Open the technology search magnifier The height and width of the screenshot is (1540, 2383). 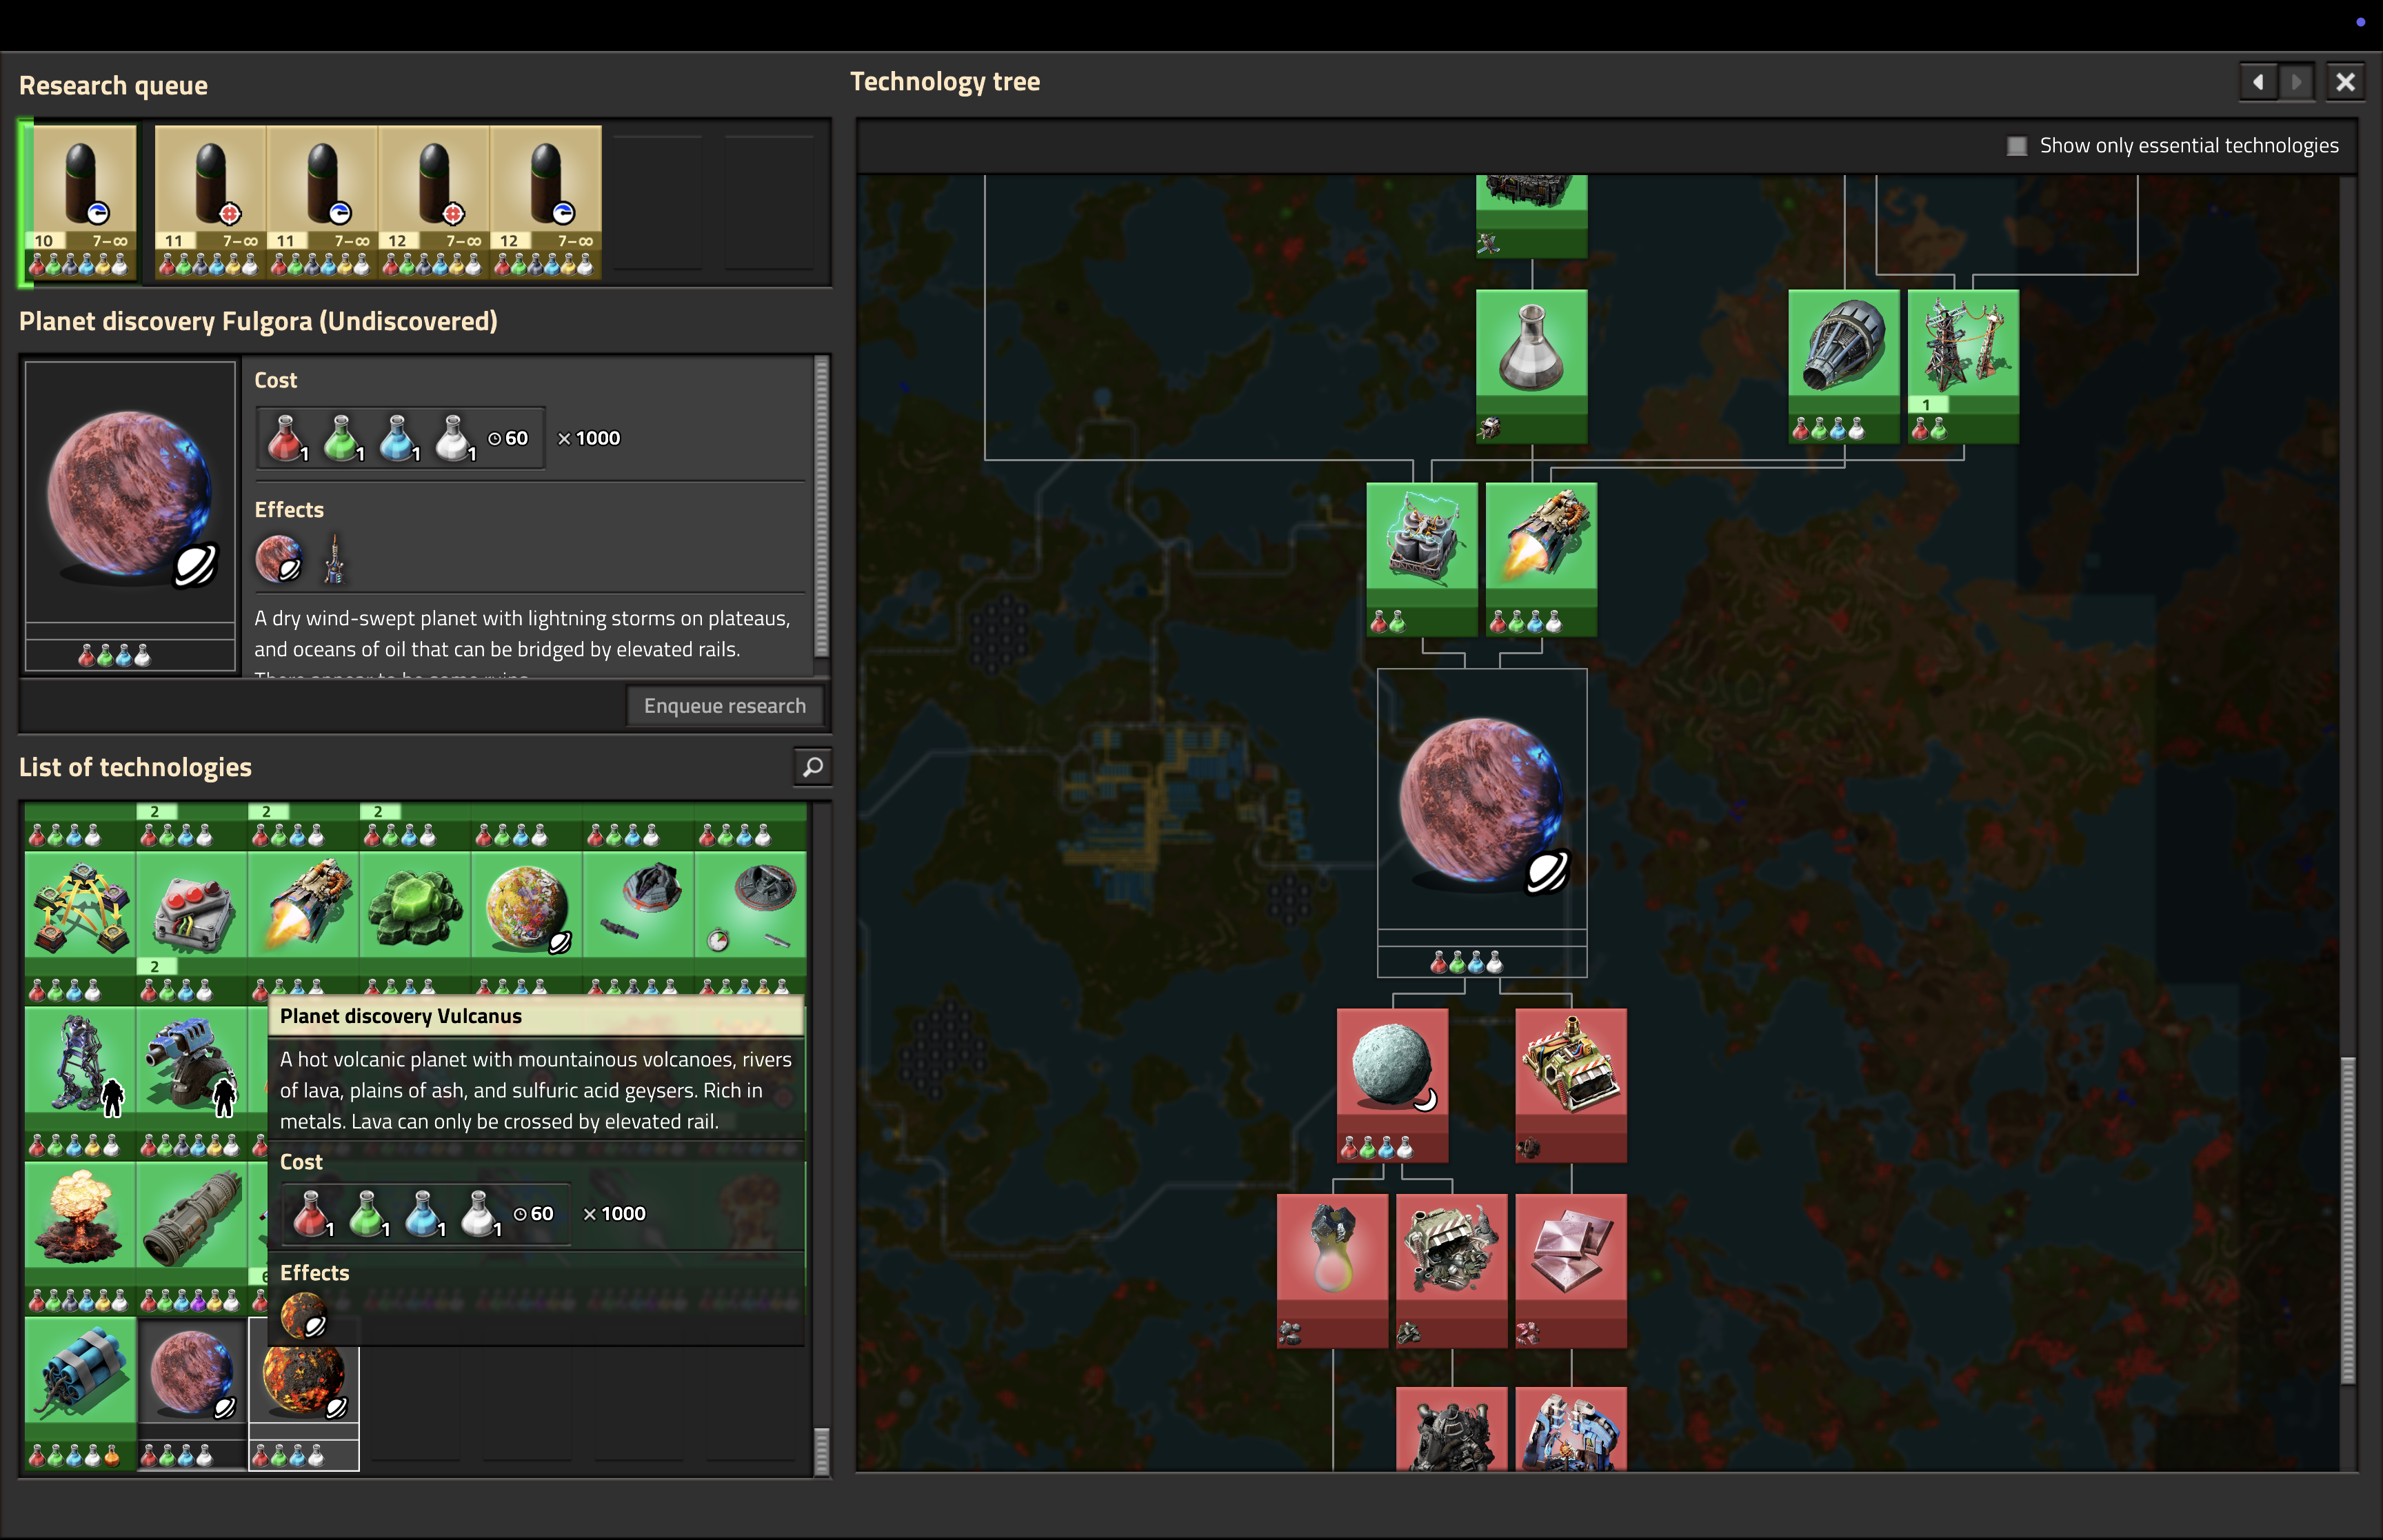tap(813, 767)
